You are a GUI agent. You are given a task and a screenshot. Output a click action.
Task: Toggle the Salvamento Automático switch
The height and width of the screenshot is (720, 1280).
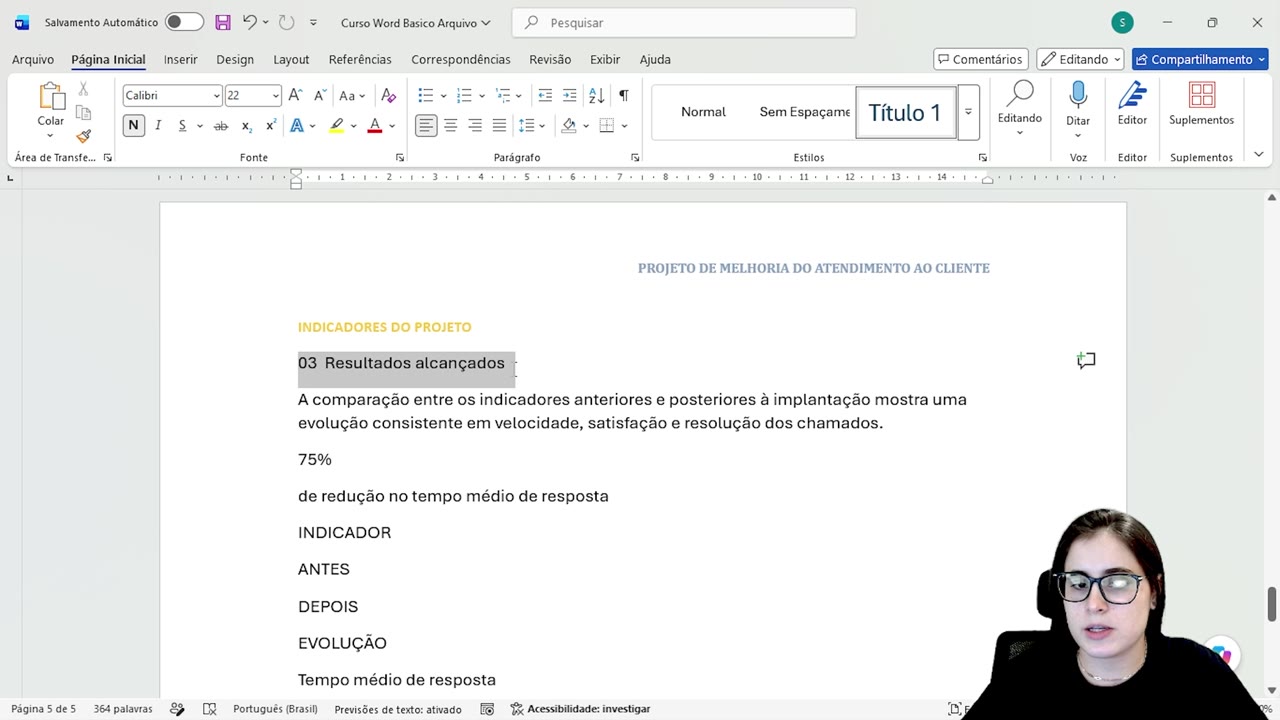click(184, 22)
